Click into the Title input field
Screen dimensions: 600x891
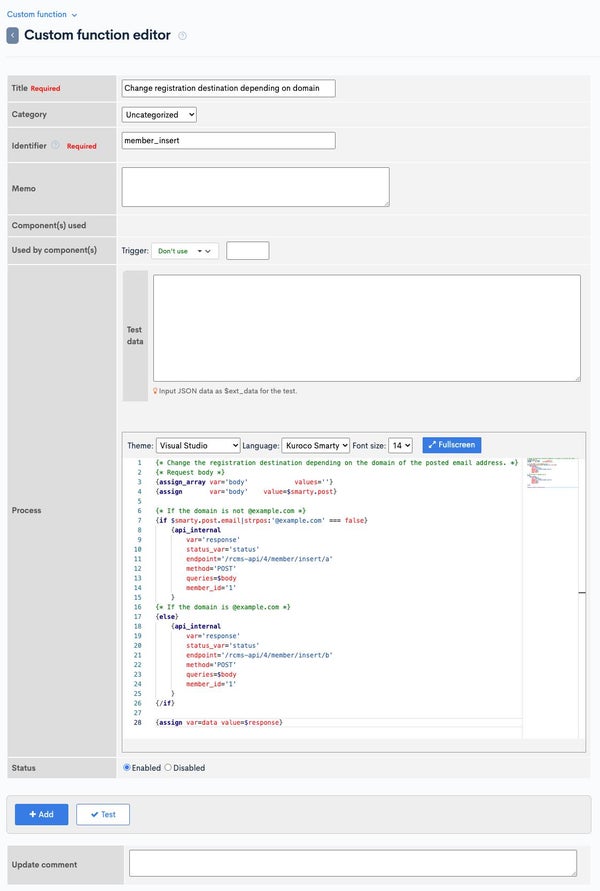coord(228,88)
